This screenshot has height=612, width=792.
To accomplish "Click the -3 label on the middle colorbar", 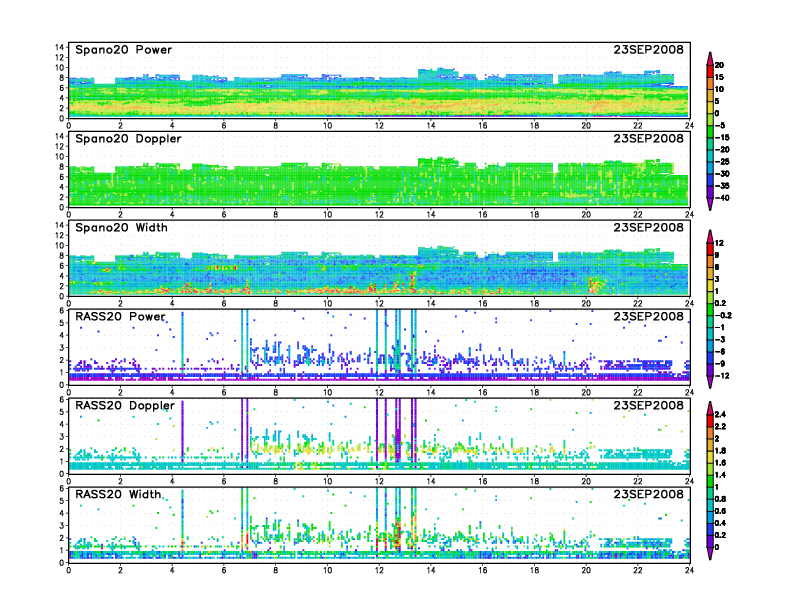I will pyautogui.click(x=720, y=339).
